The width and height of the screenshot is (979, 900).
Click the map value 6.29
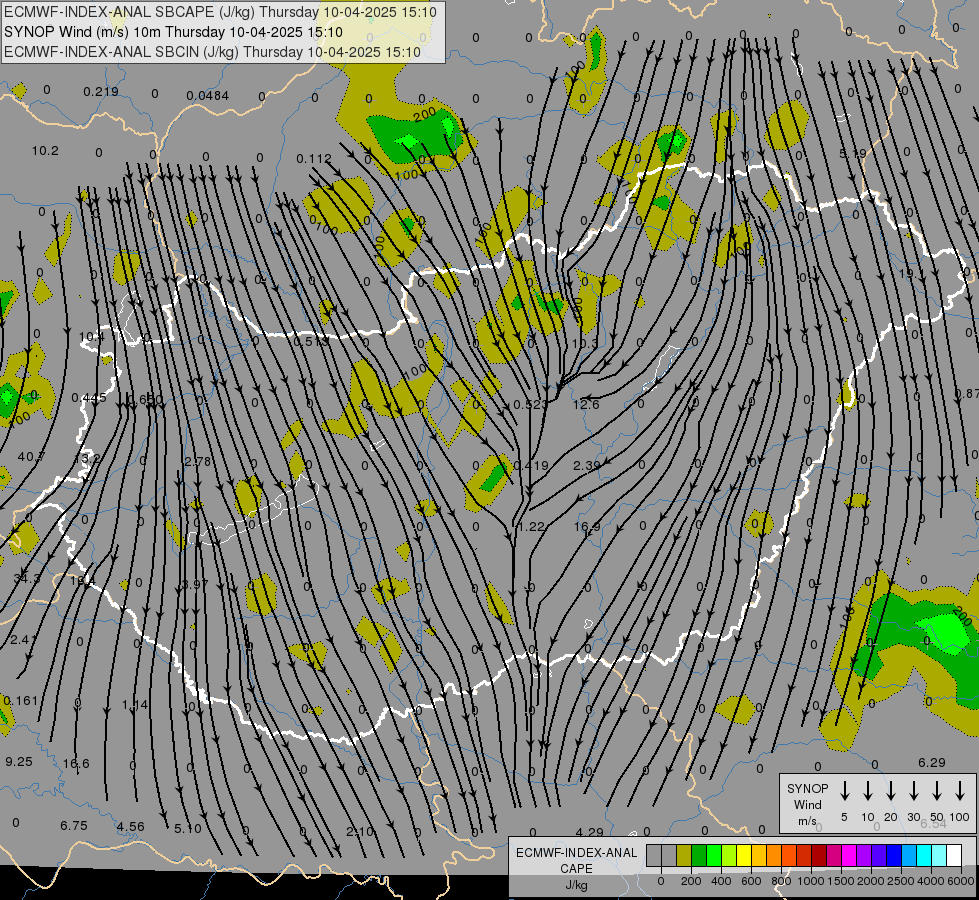[932, 763]
